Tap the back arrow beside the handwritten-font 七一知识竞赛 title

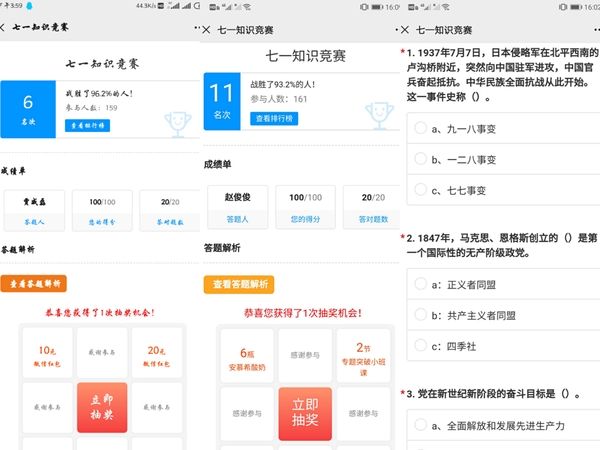pos(6,29)
